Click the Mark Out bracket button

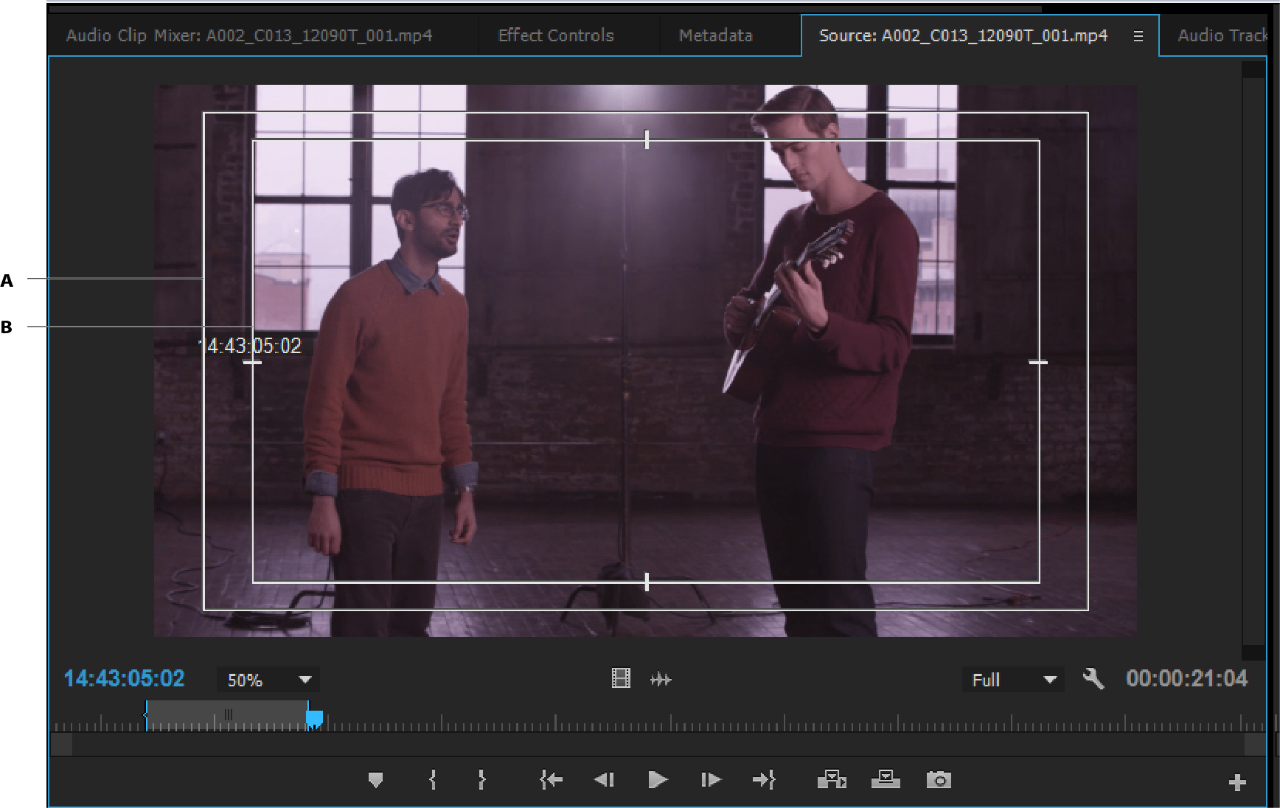tap(481, 780)
